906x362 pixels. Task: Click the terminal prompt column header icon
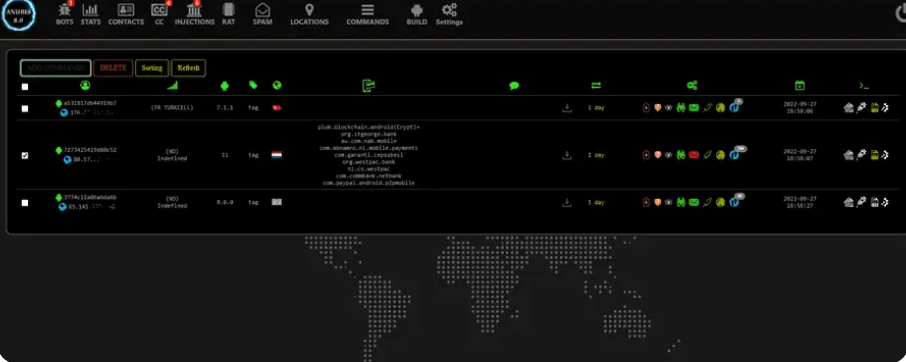coord(864,85)
